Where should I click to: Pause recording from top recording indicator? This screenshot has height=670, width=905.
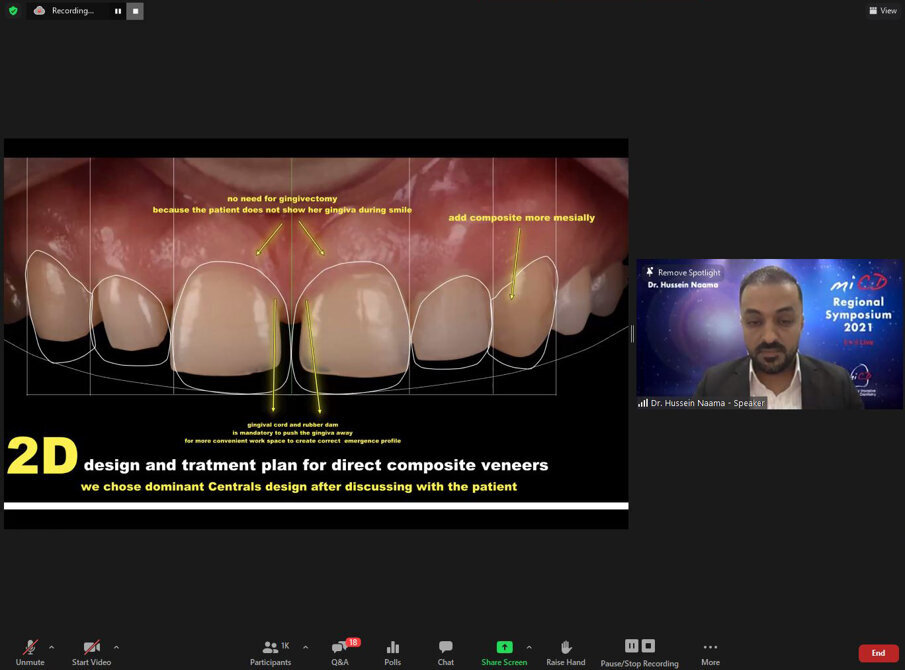tap(118, 11)
